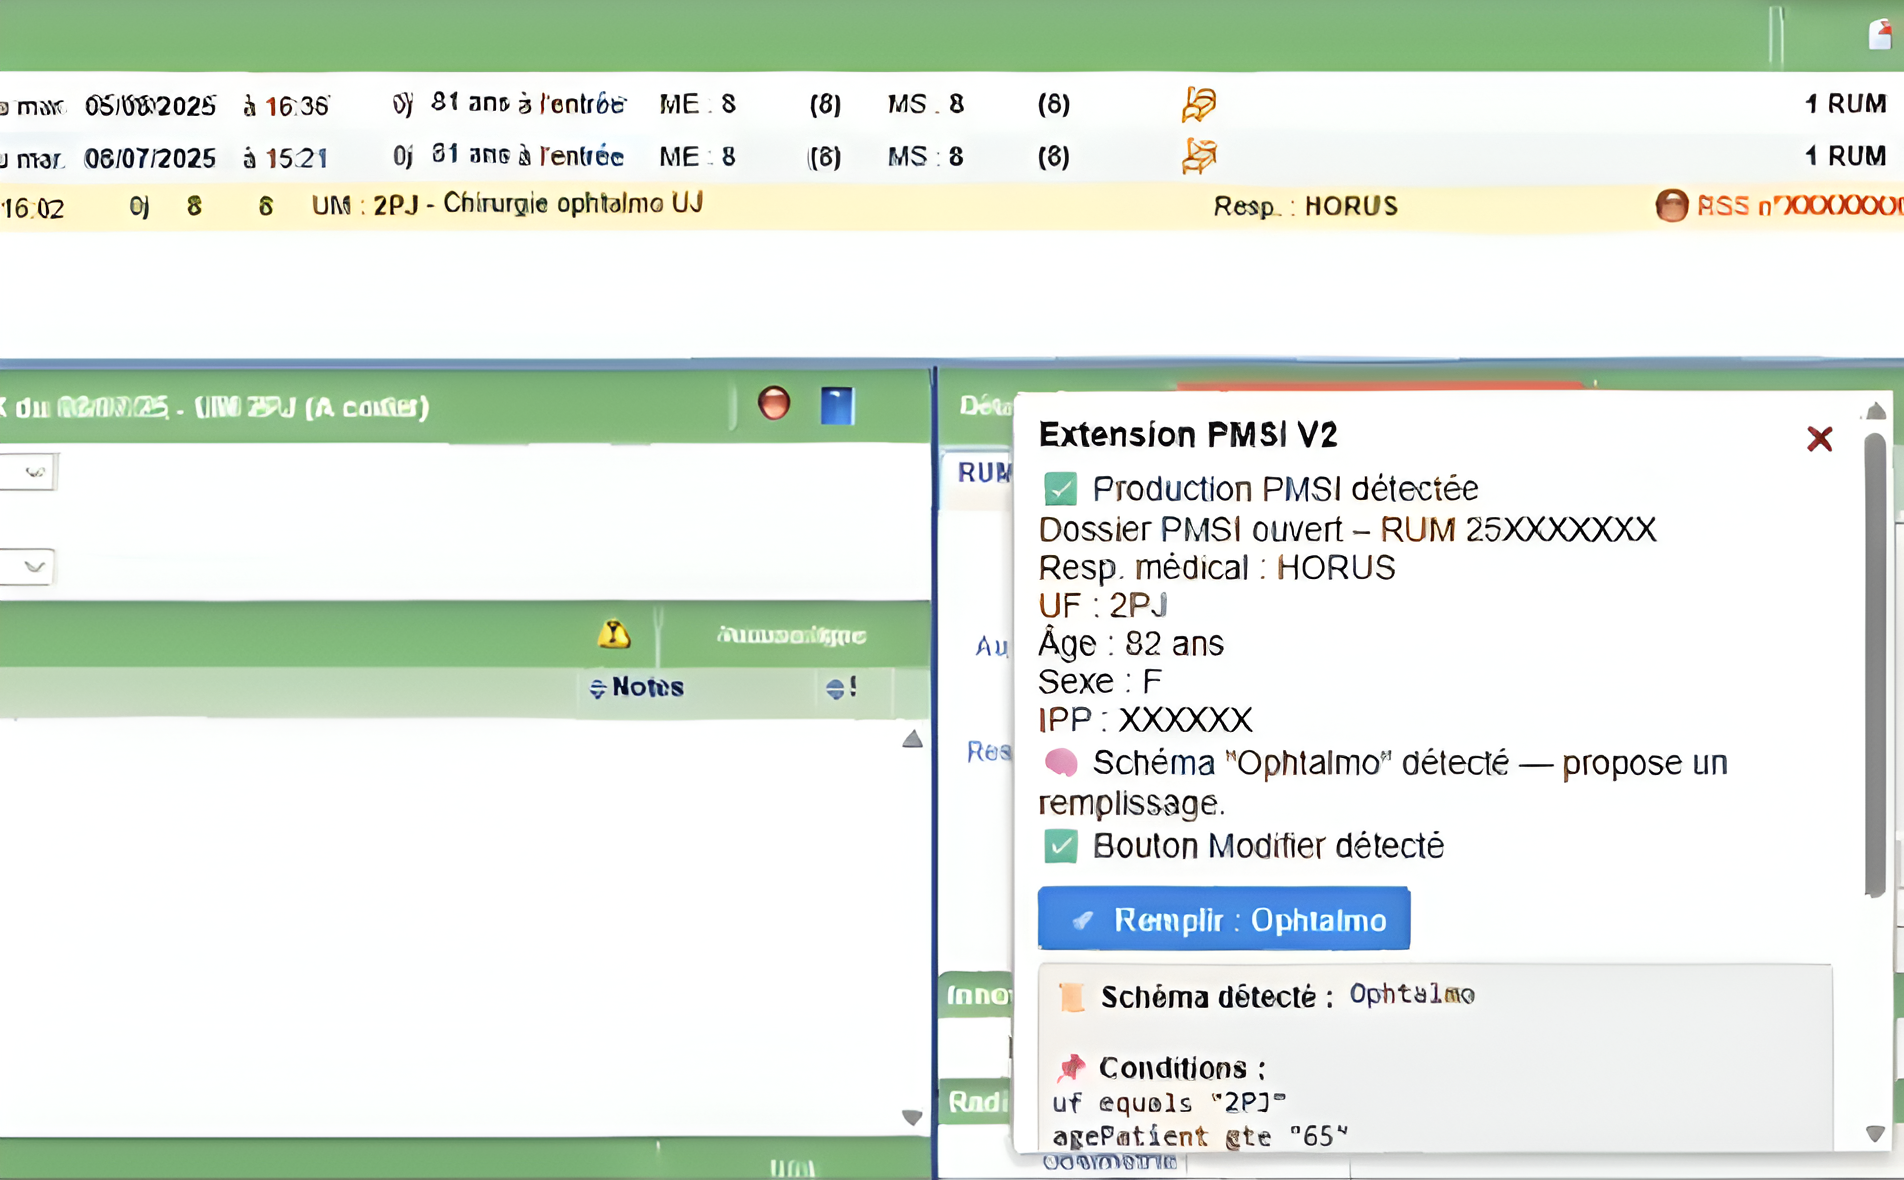Viewport: 1904px width, 1180px height.
Task: Click the red round icon in the coding panel header
Action: tap(773, 404)
